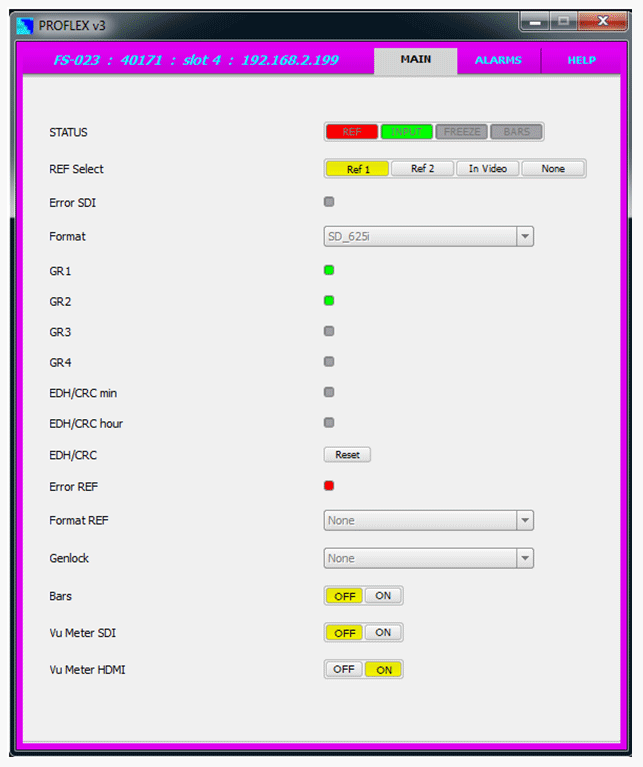Switch to the ALARMS tab
The image size is (643, 767).
click(x=498, y=60)
